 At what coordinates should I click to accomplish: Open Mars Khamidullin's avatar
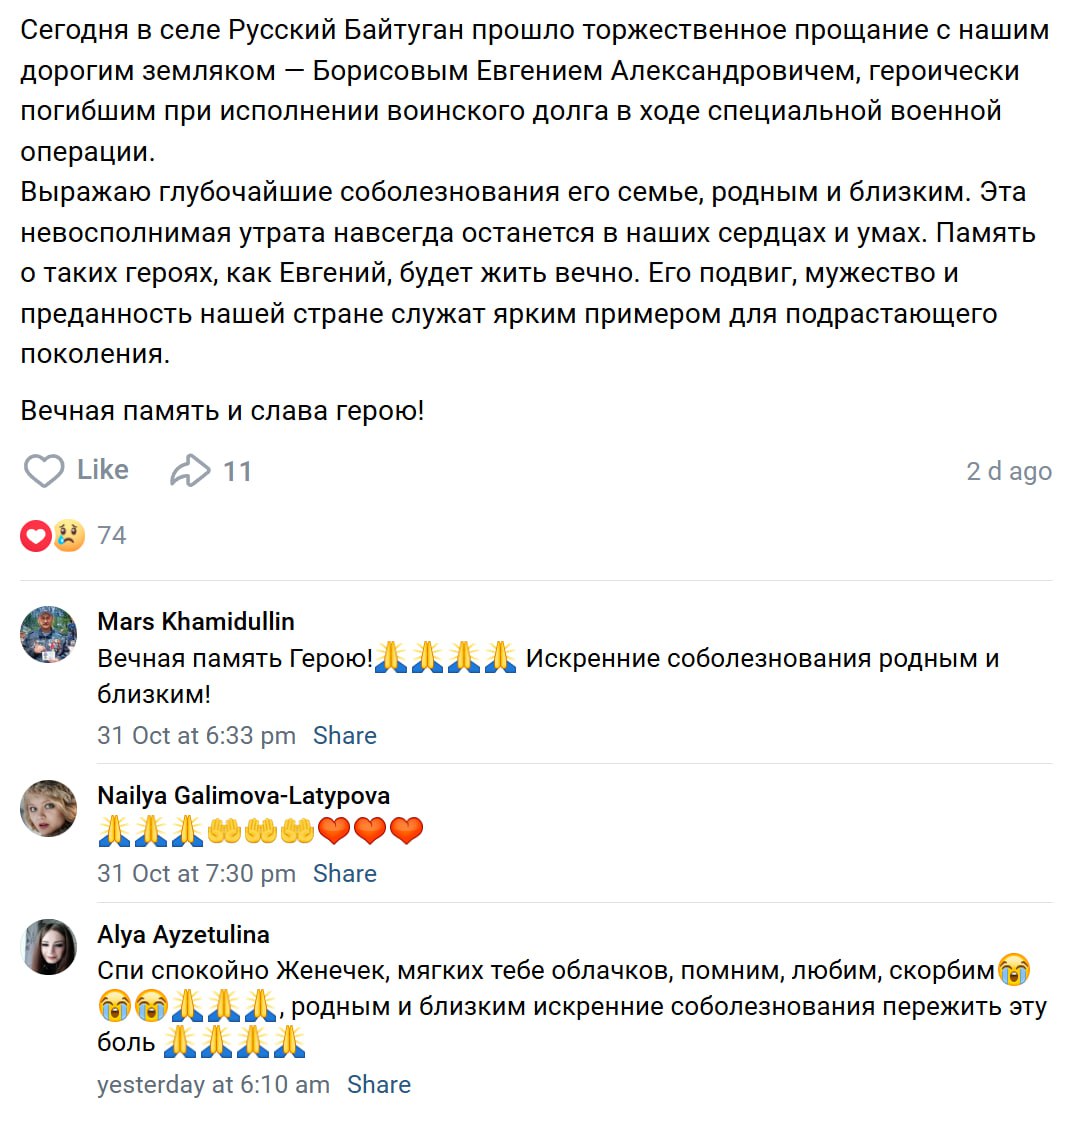(x=48, y=634)
